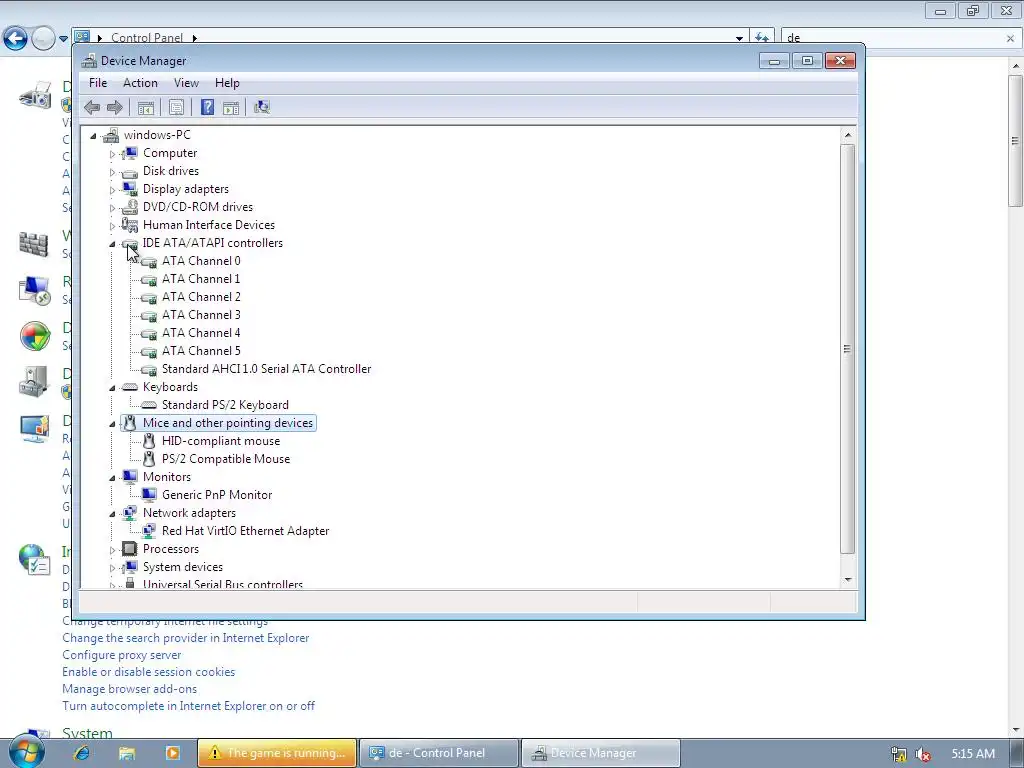Click the network warning icon in system tray
Screen dimensions: 1024x768
coord(899,754)
